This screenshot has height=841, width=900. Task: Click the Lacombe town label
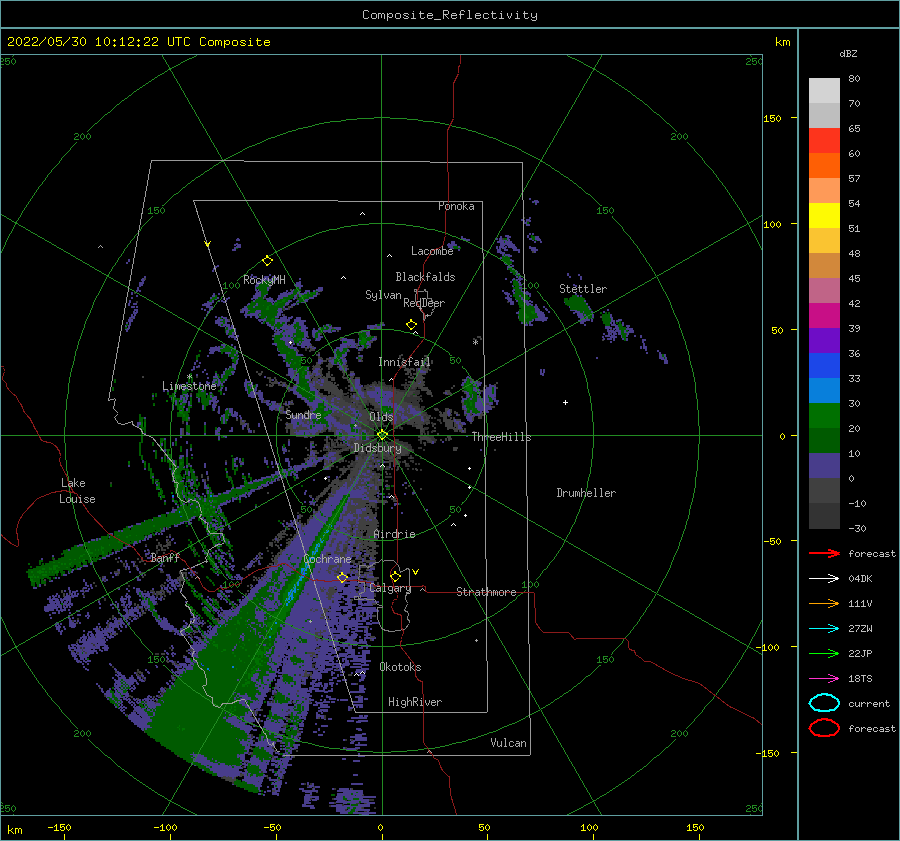click(432, 251)
